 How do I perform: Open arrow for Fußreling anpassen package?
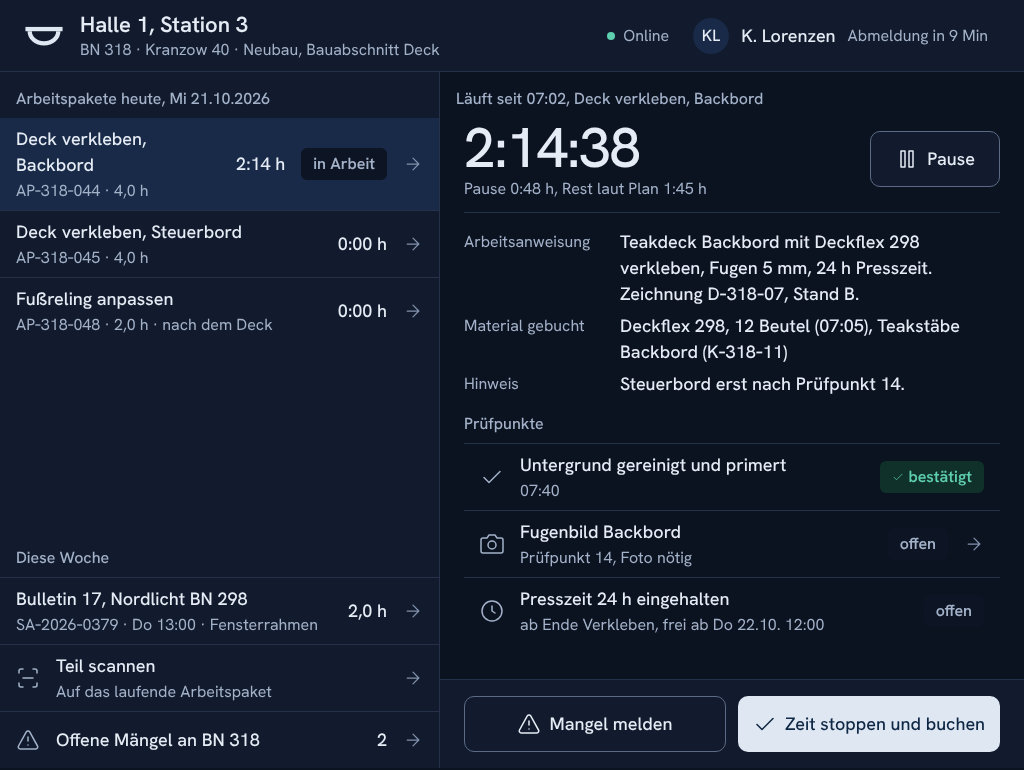click(413, 311)
